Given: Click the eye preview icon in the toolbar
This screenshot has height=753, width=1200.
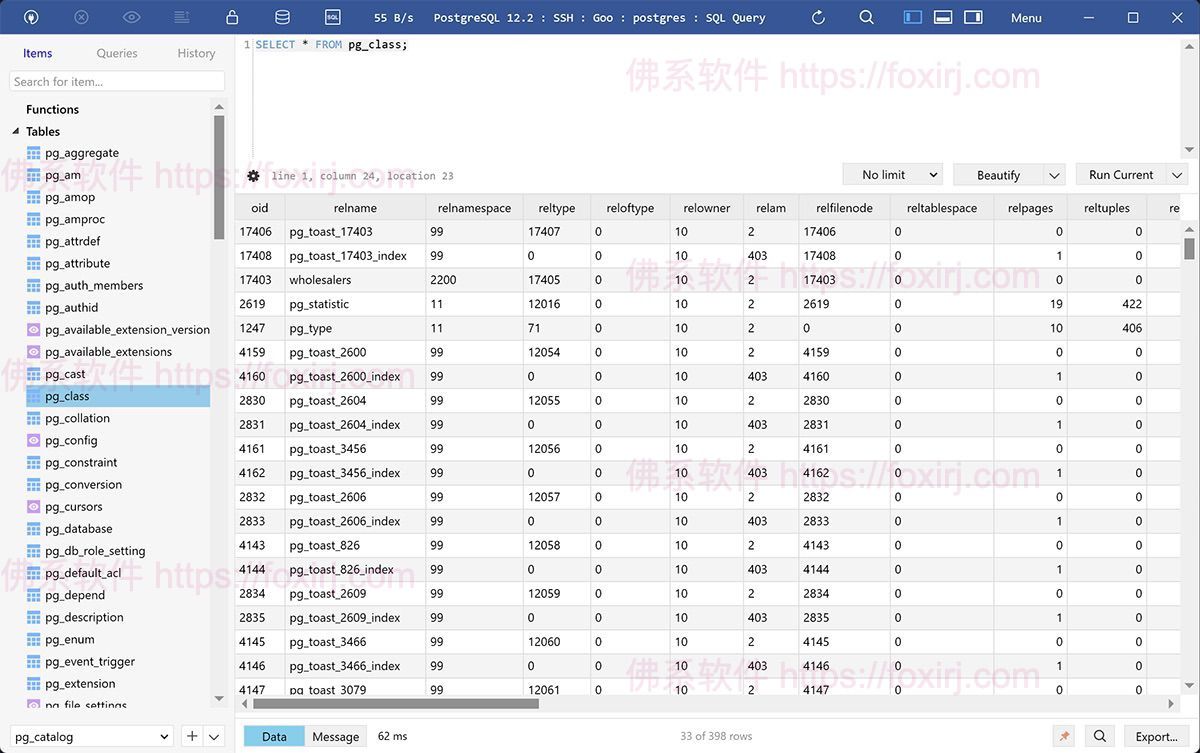Looking at the screenshot, I should (130, 17).
